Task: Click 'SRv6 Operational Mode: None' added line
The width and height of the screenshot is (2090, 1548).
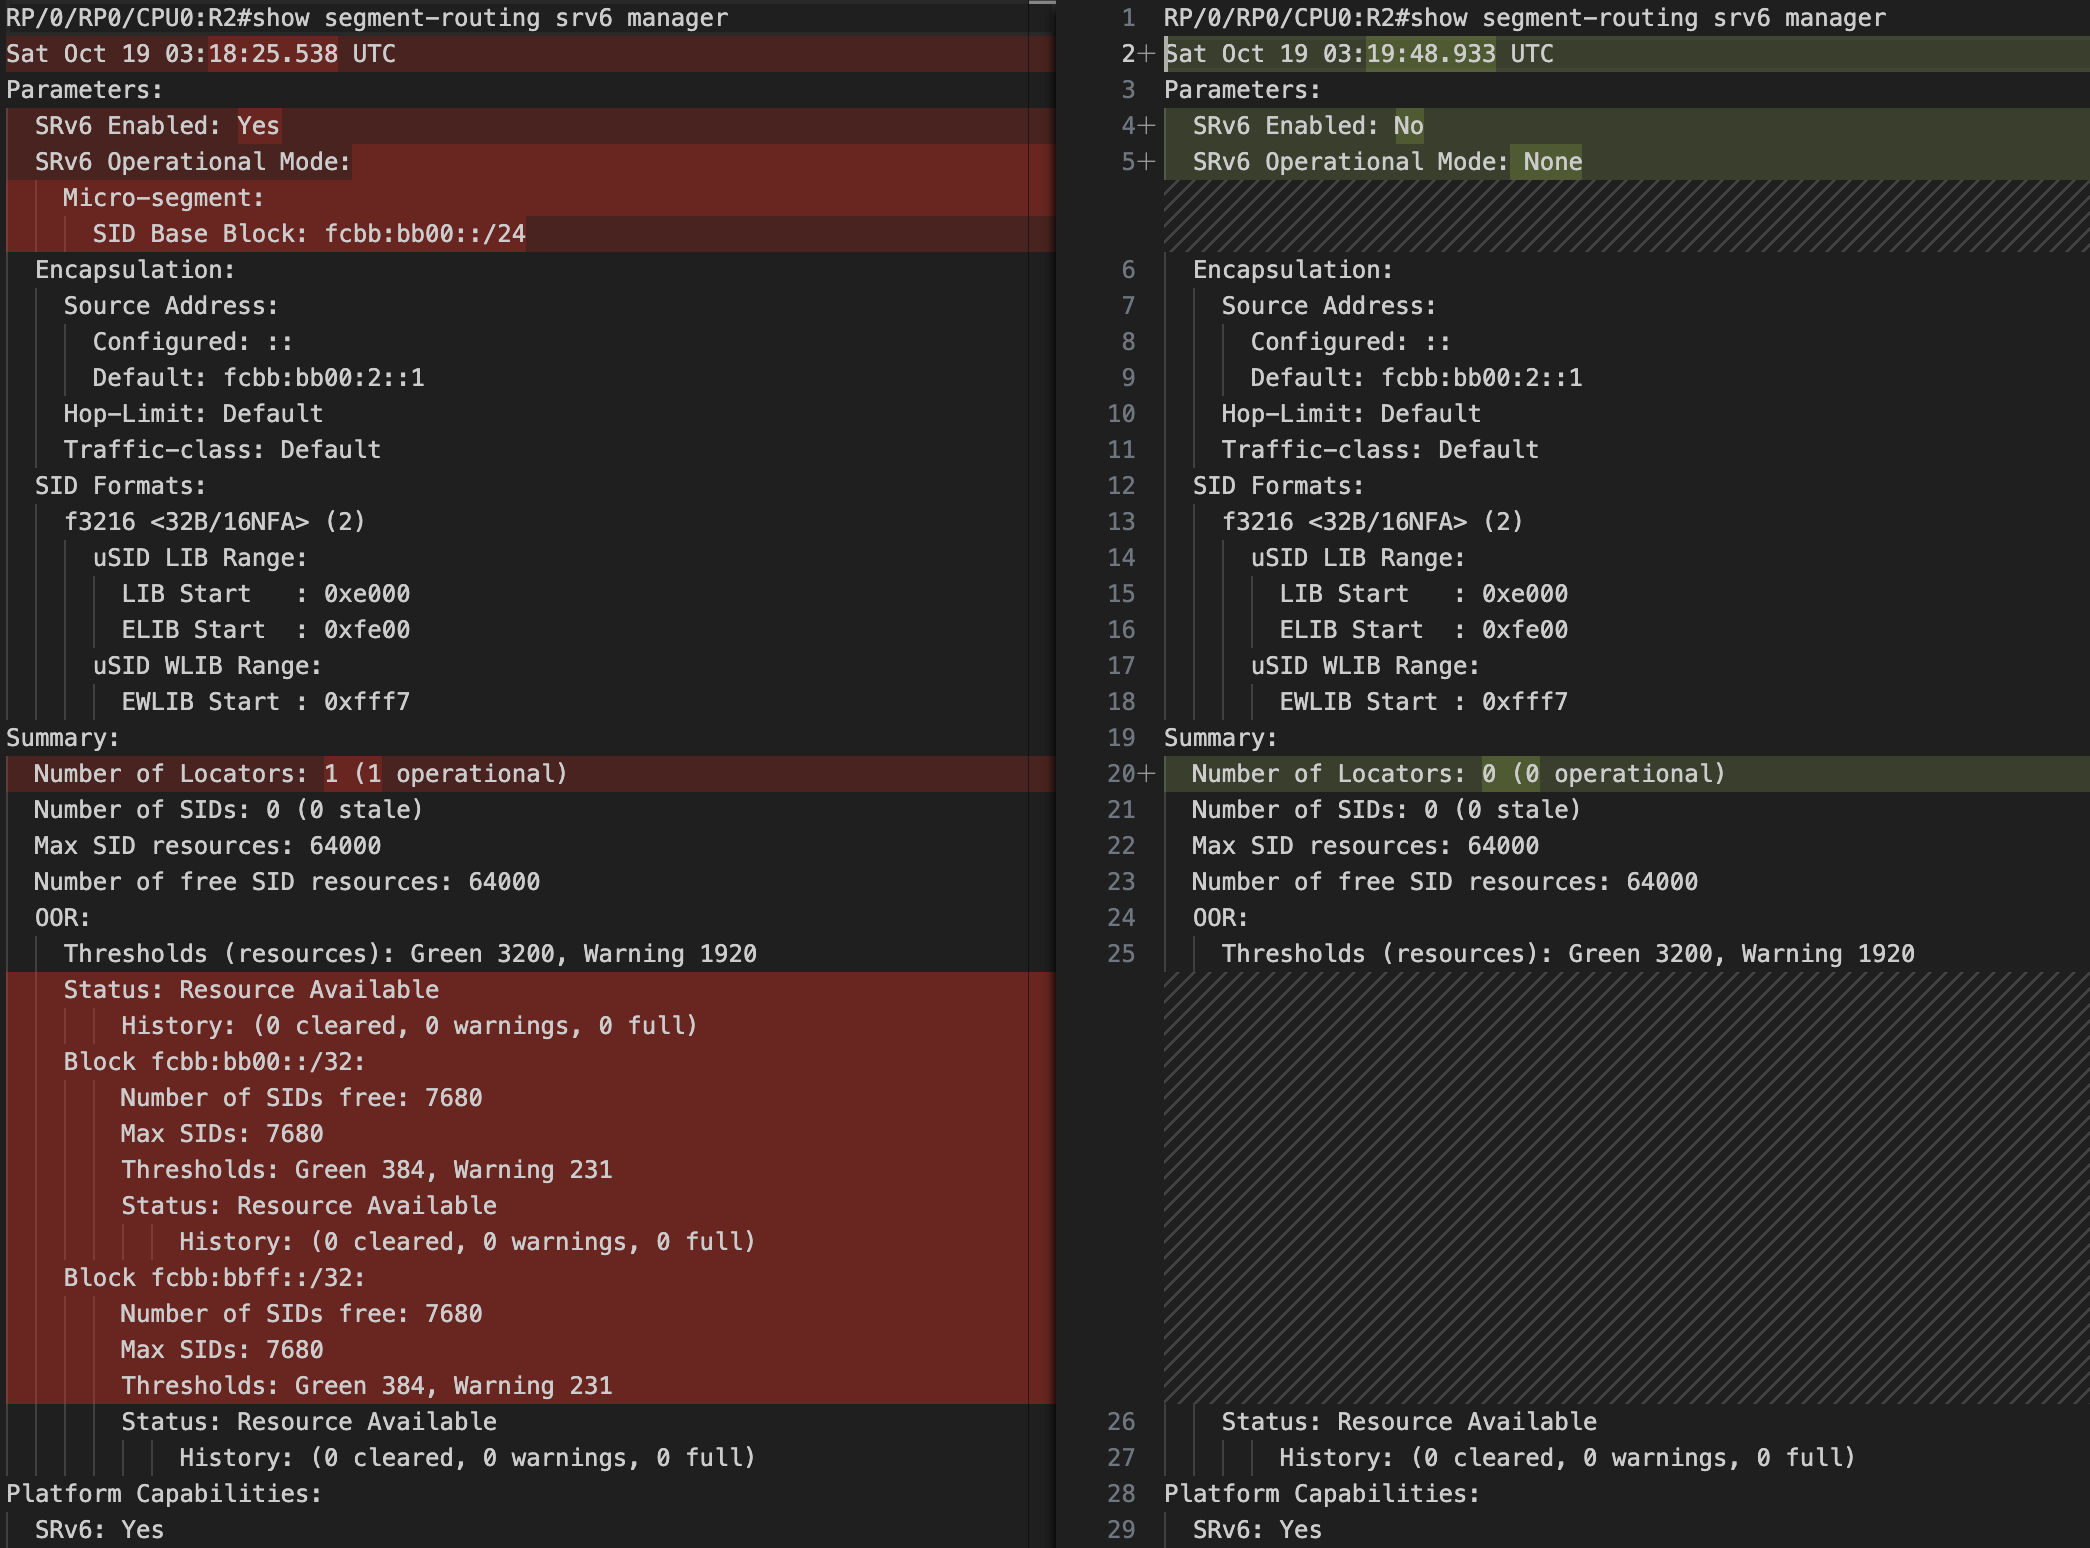Action: click(x=1386, y=162)
